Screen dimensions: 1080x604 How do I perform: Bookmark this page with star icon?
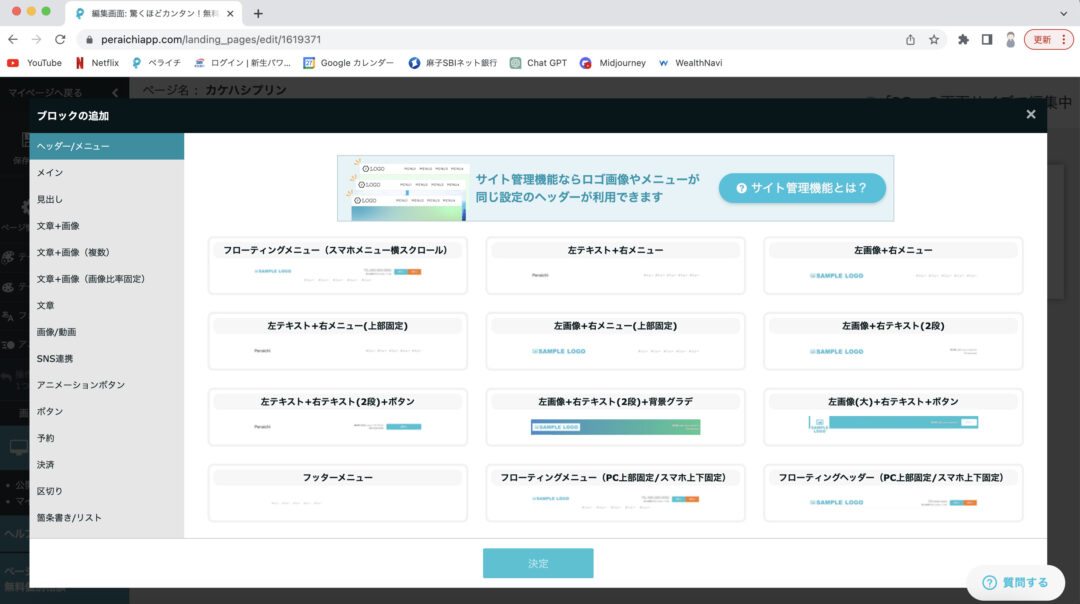933,40
